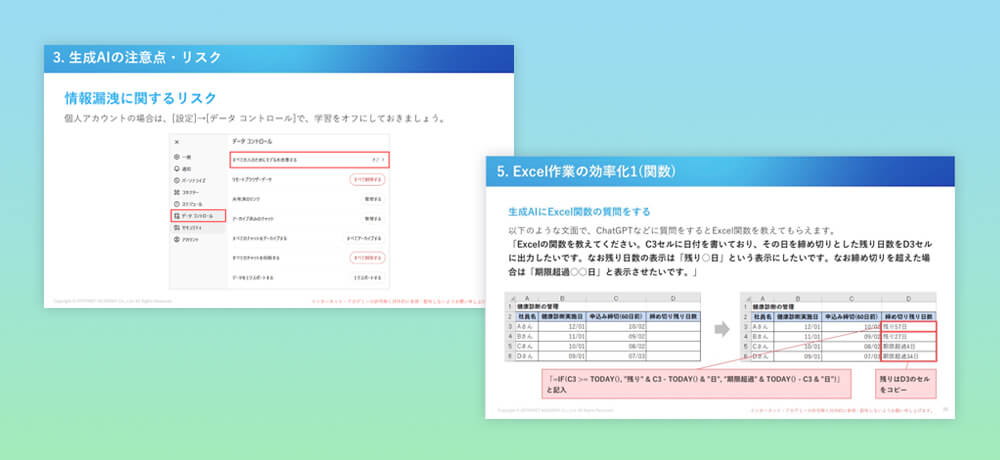Click 09/02 cell in left table
Screen dimensions: 1000x460
point(615,336)
